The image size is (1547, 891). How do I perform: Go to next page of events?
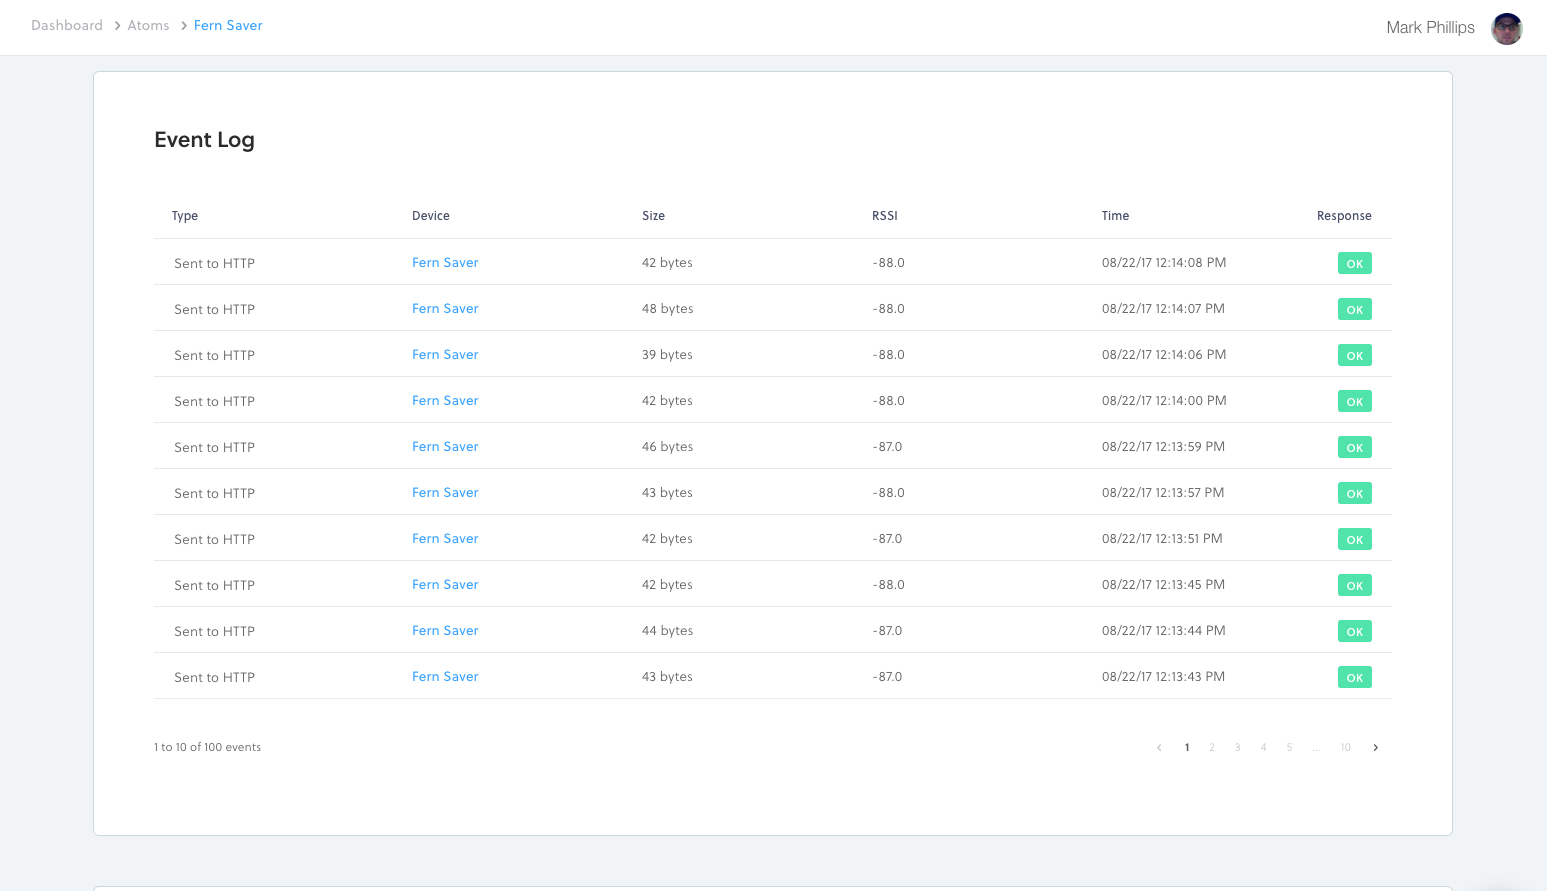coord(1375,748)
